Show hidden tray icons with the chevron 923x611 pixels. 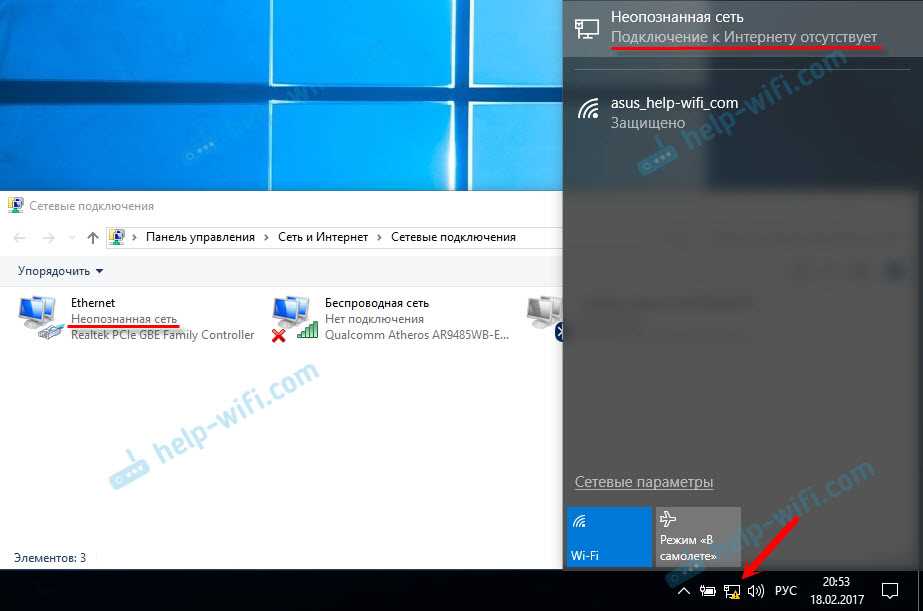[x=683, y=591]
